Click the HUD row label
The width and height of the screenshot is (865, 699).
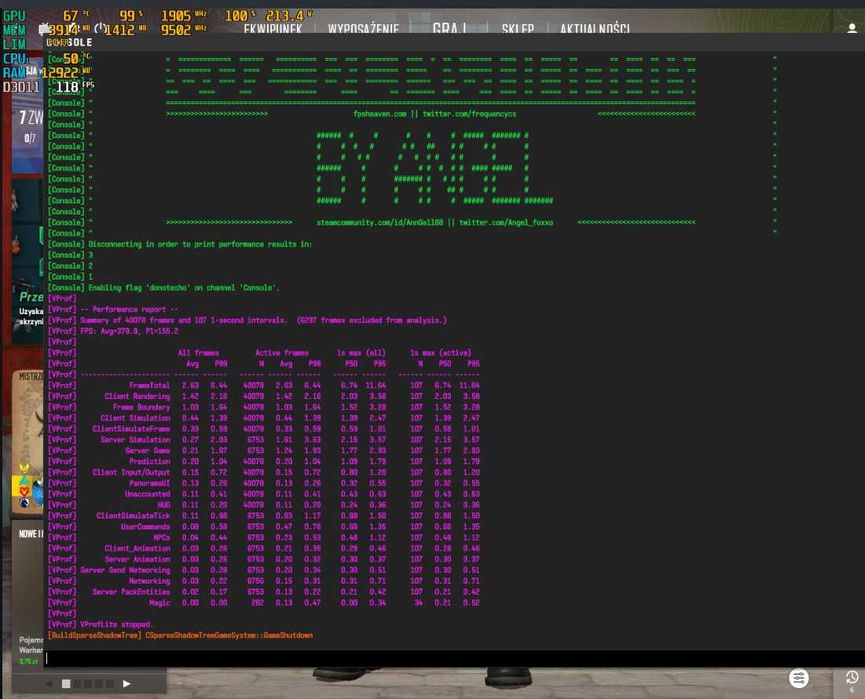coord(164,505)
